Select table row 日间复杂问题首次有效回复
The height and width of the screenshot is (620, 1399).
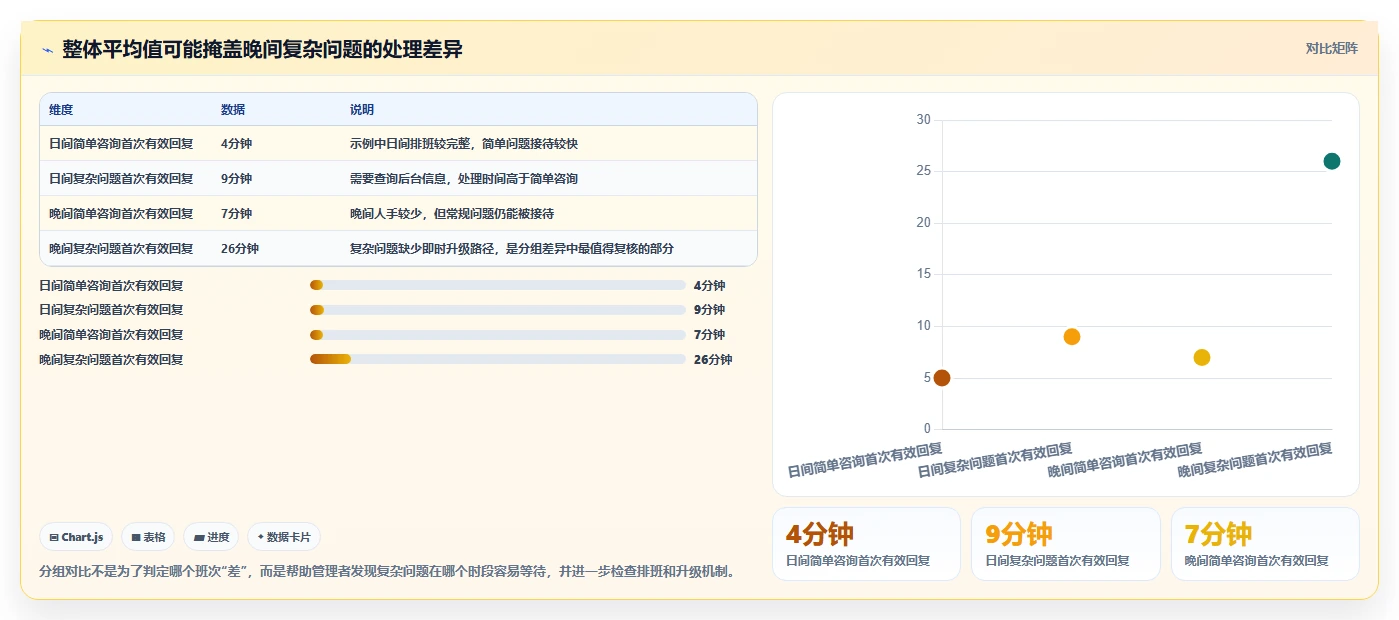click(x=398, y=179)
